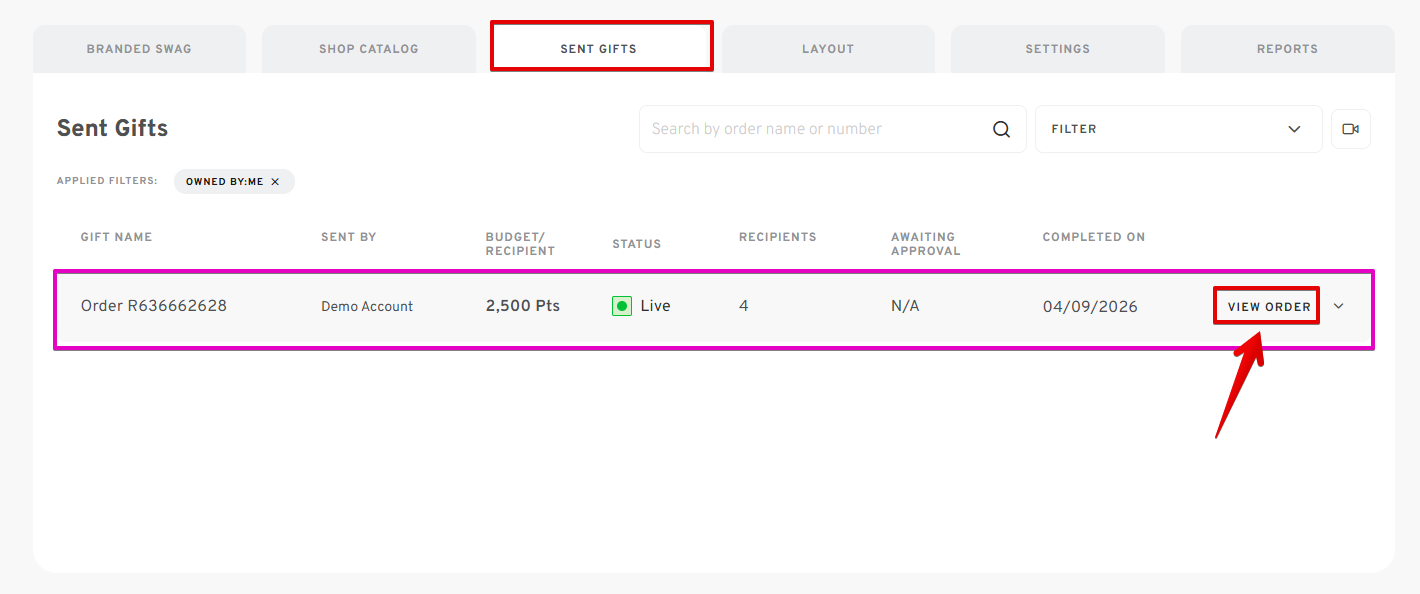Expand the order row chevron
1420x594 pixels.
point(1339,306)
